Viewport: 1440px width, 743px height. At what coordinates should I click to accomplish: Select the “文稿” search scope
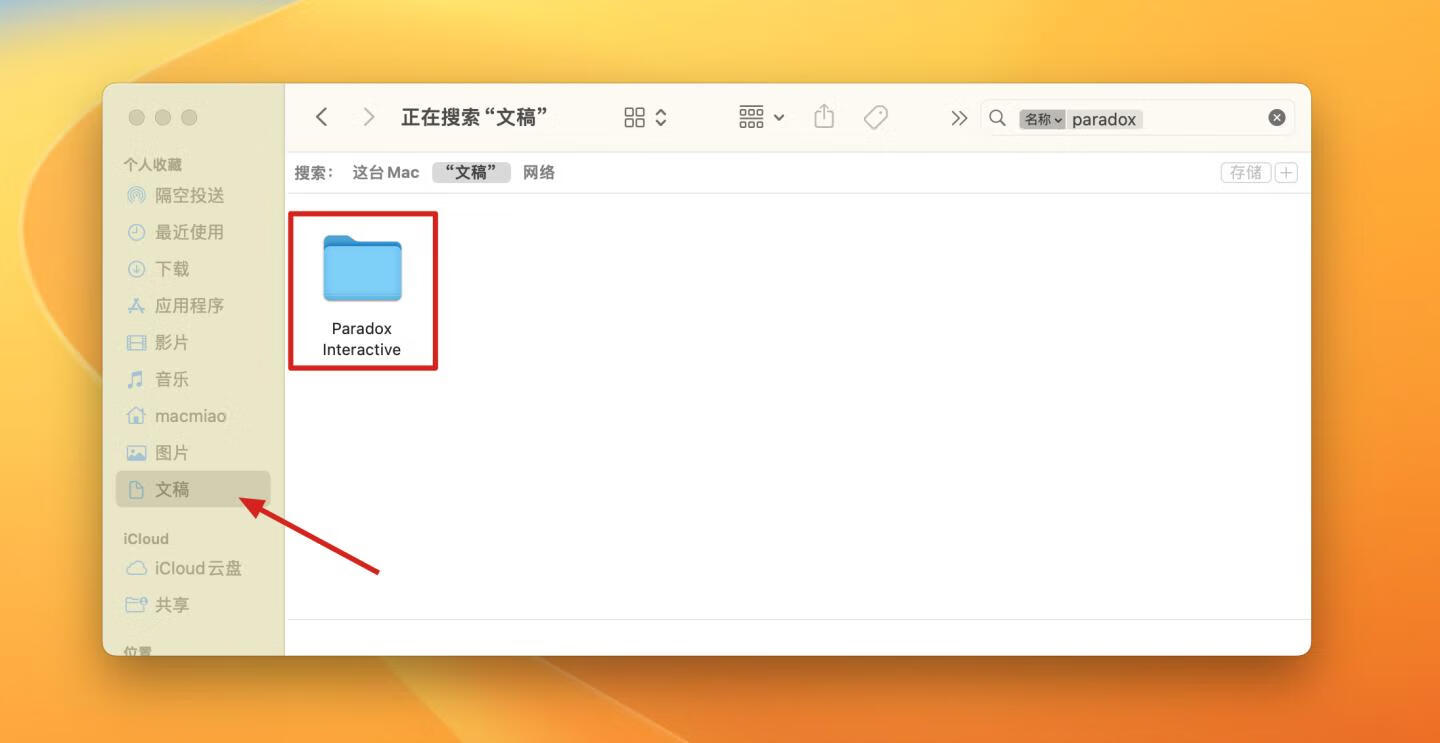tap(471, 172)
